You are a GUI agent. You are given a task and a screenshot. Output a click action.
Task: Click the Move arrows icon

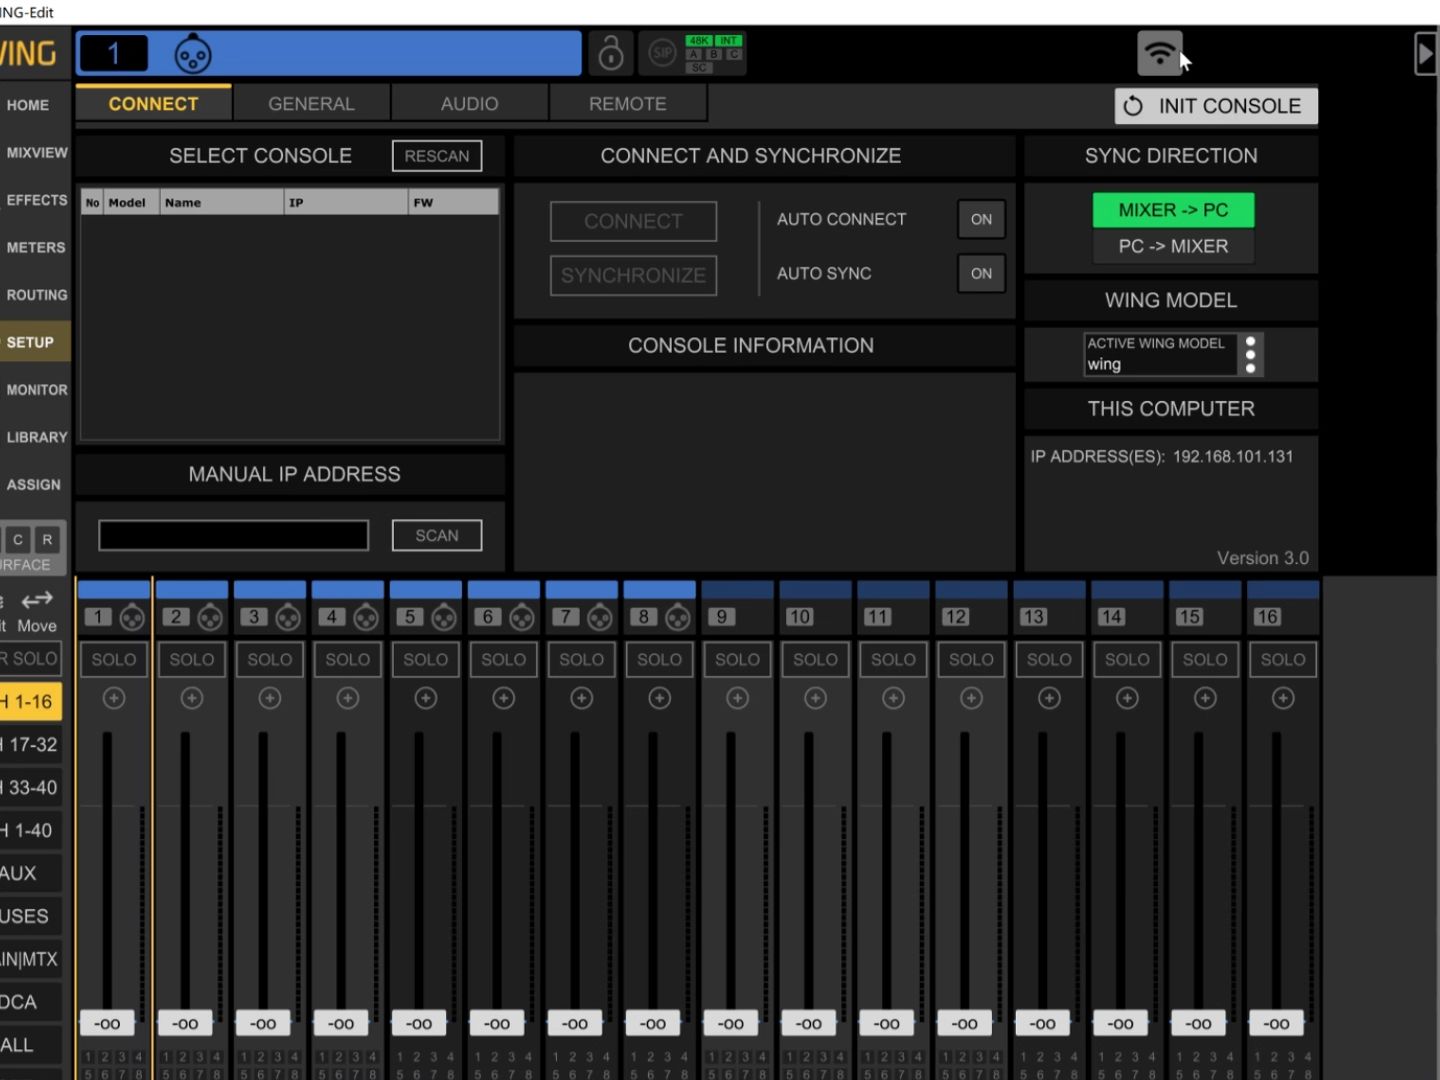pyautogui.click(x=37, y=600)
